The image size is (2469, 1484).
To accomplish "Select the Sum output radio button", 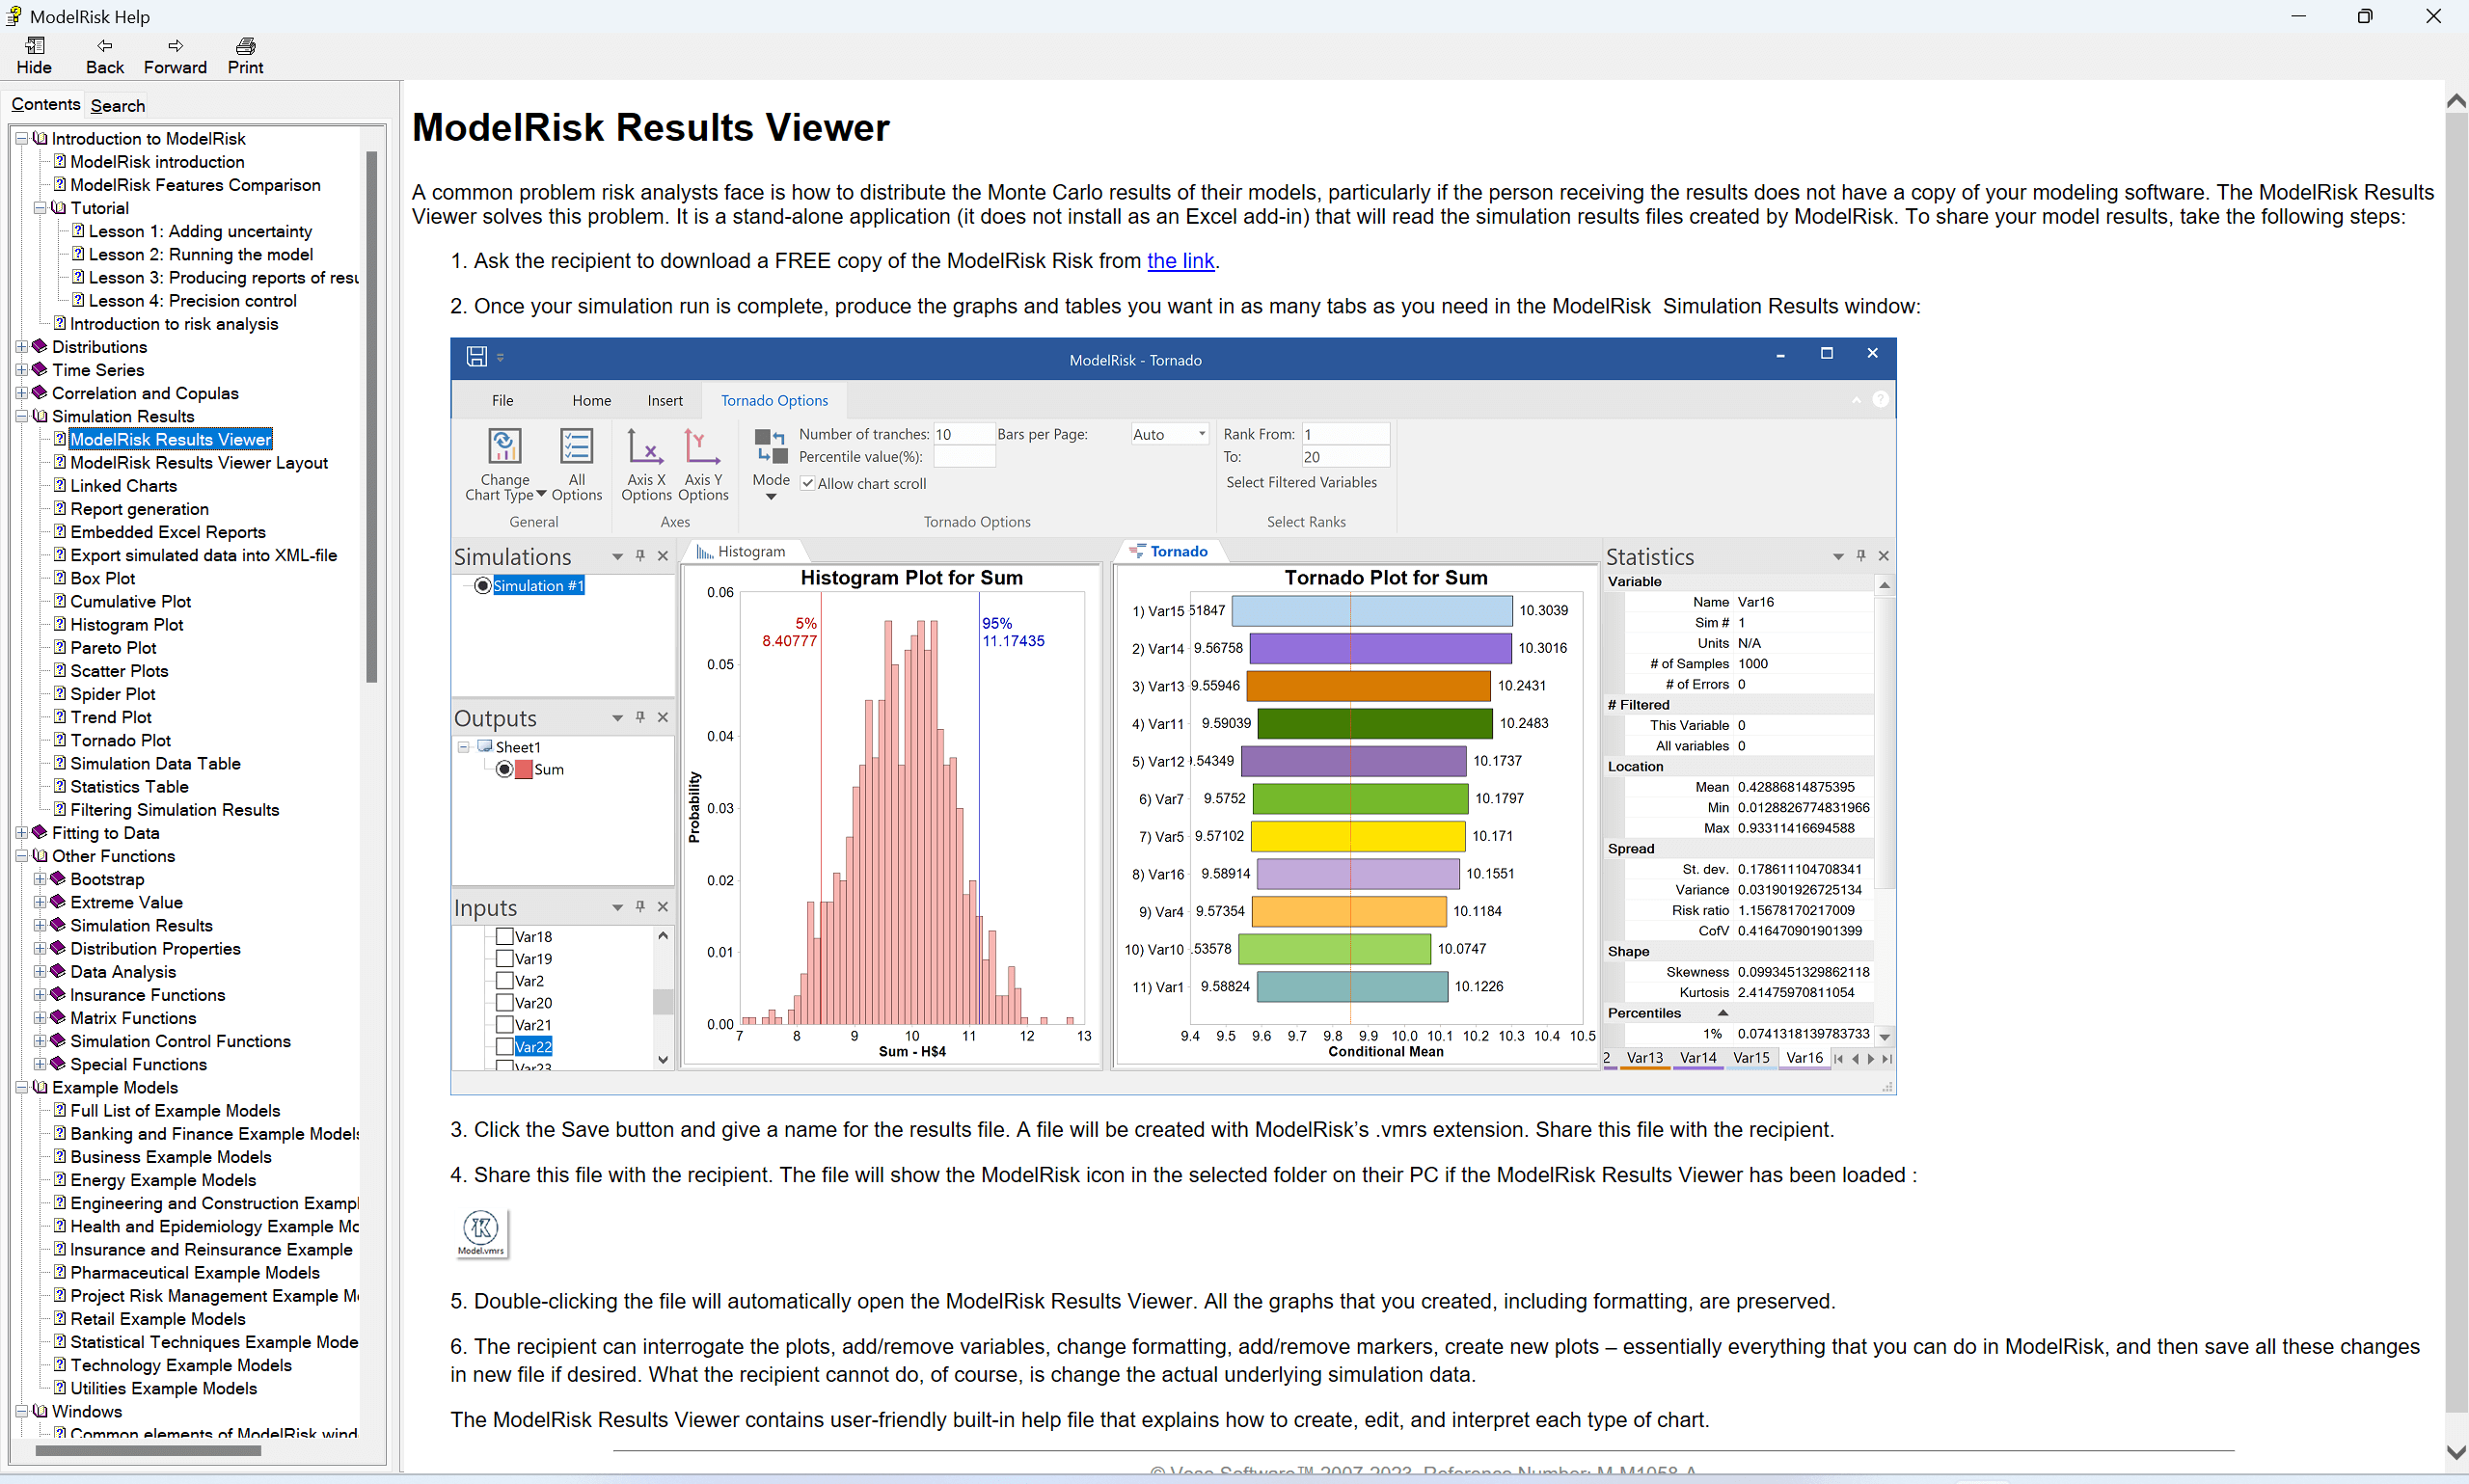I will click(x=504, y=769).
